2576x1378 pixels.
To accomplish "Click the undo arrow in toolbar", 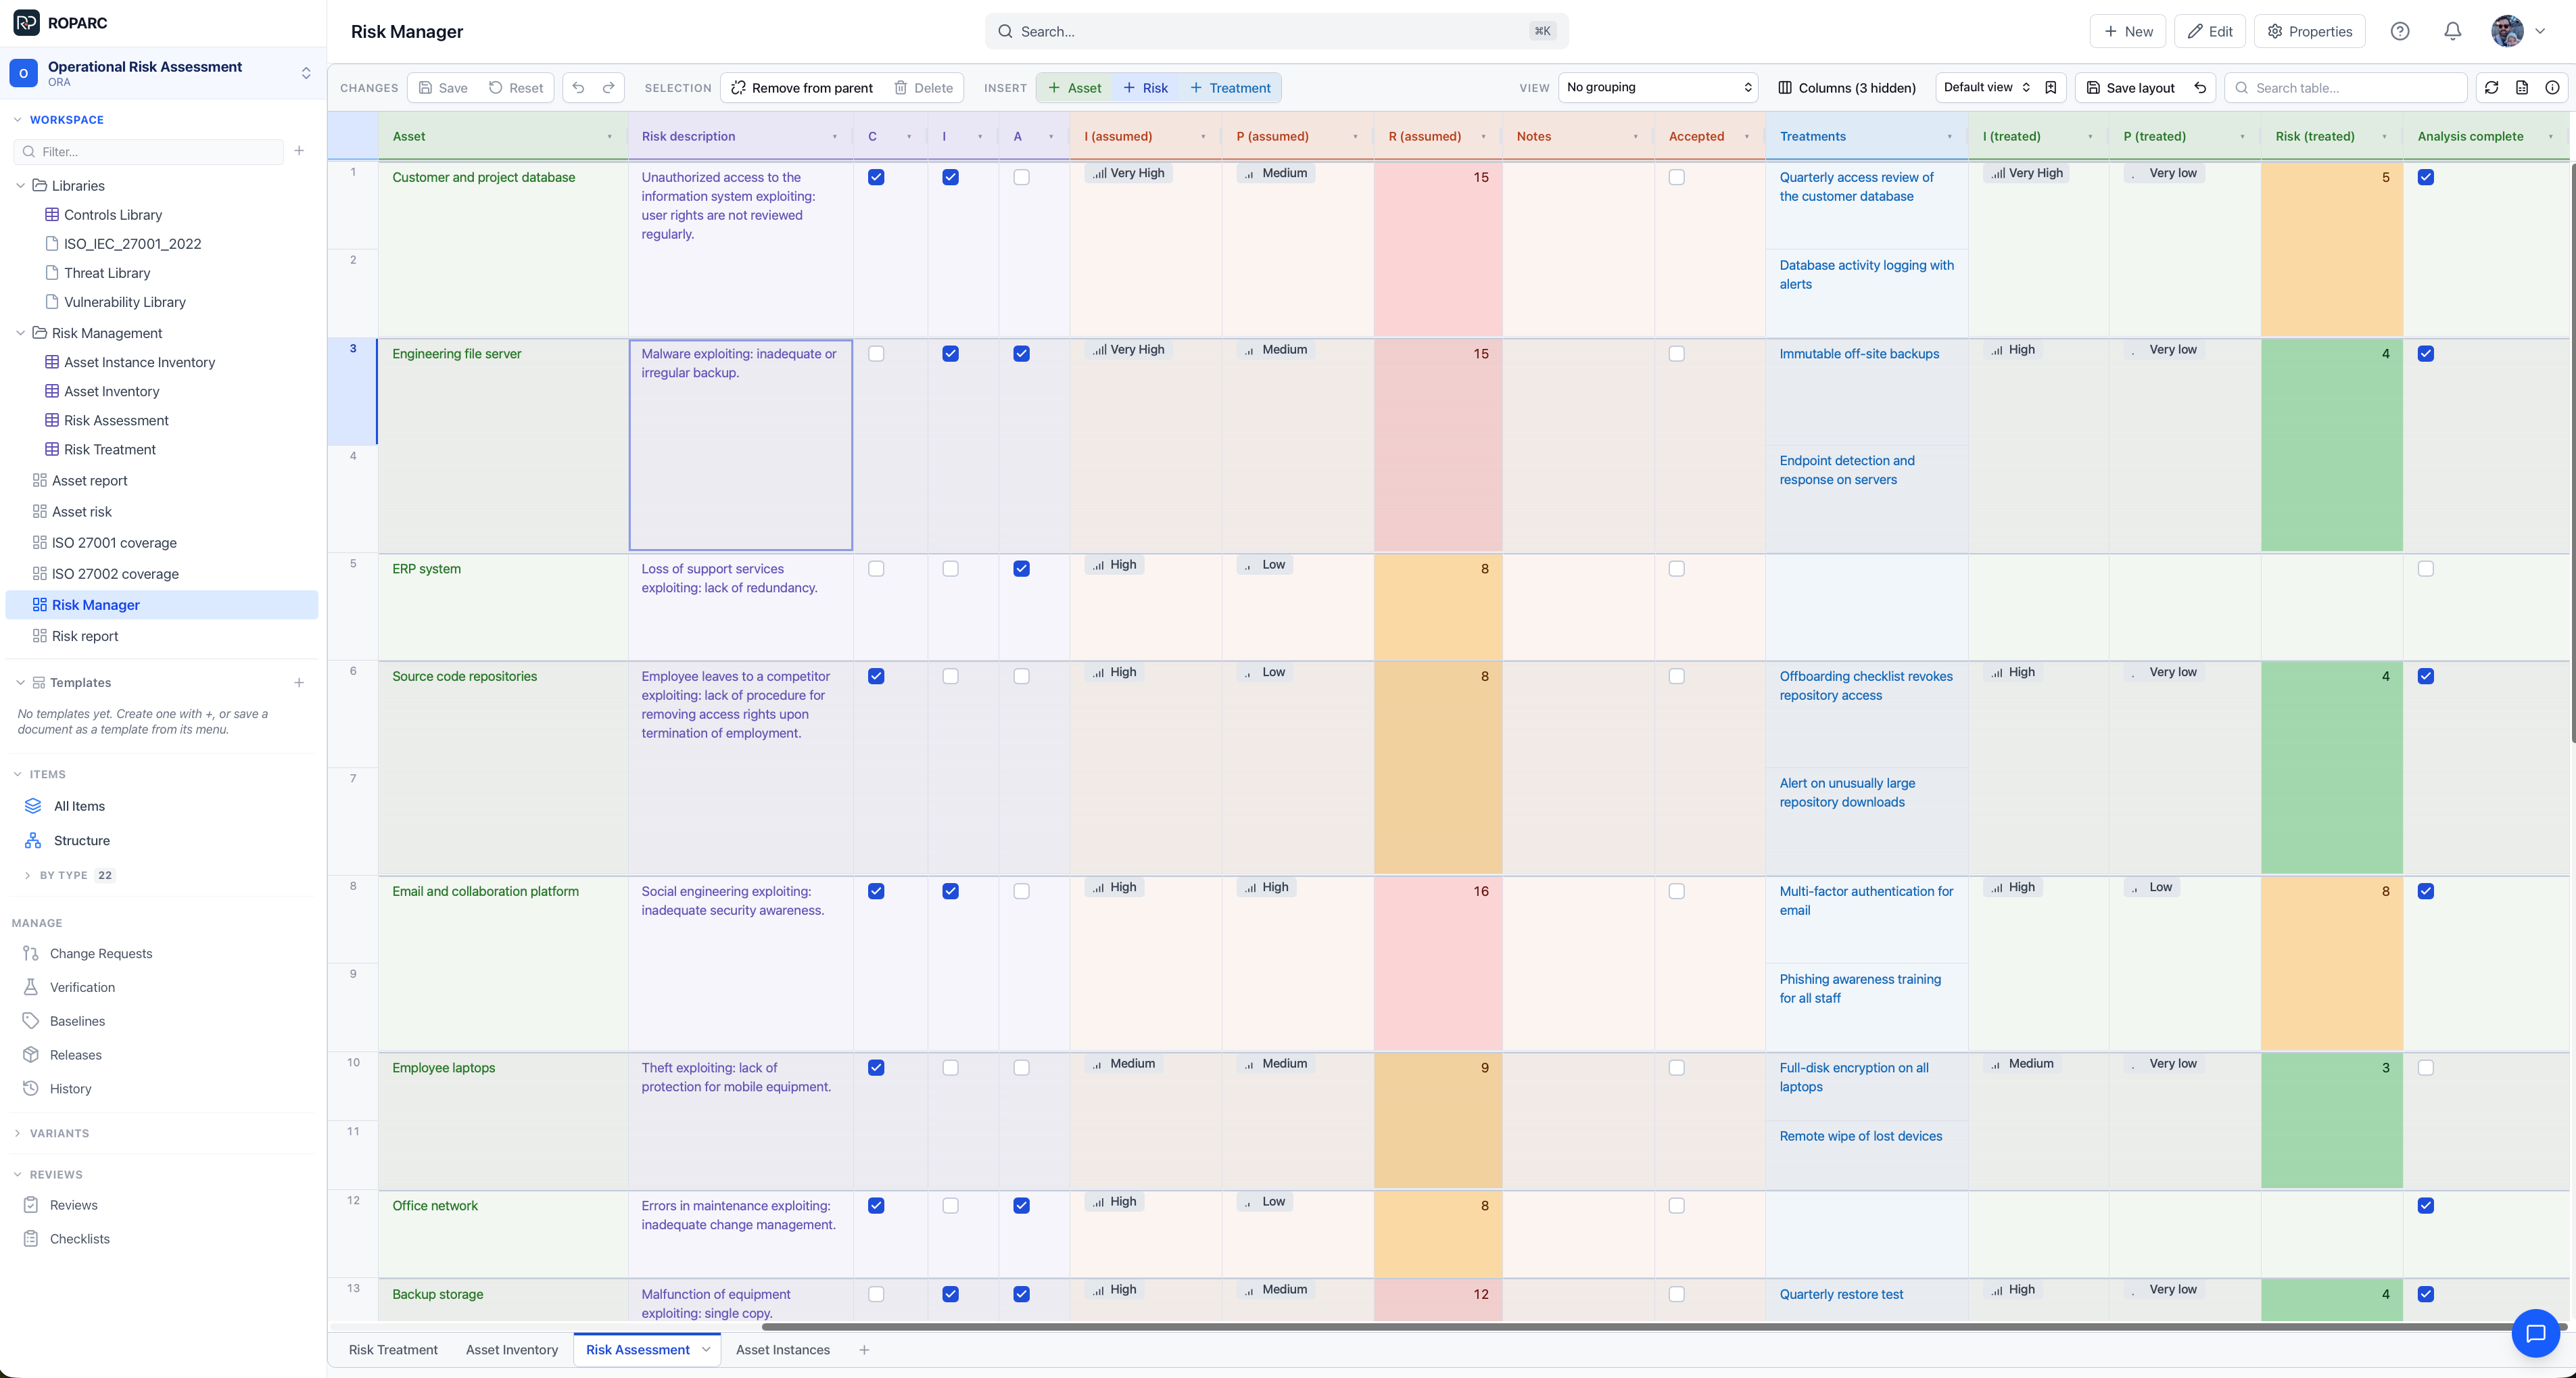I will tap(578, 88).
